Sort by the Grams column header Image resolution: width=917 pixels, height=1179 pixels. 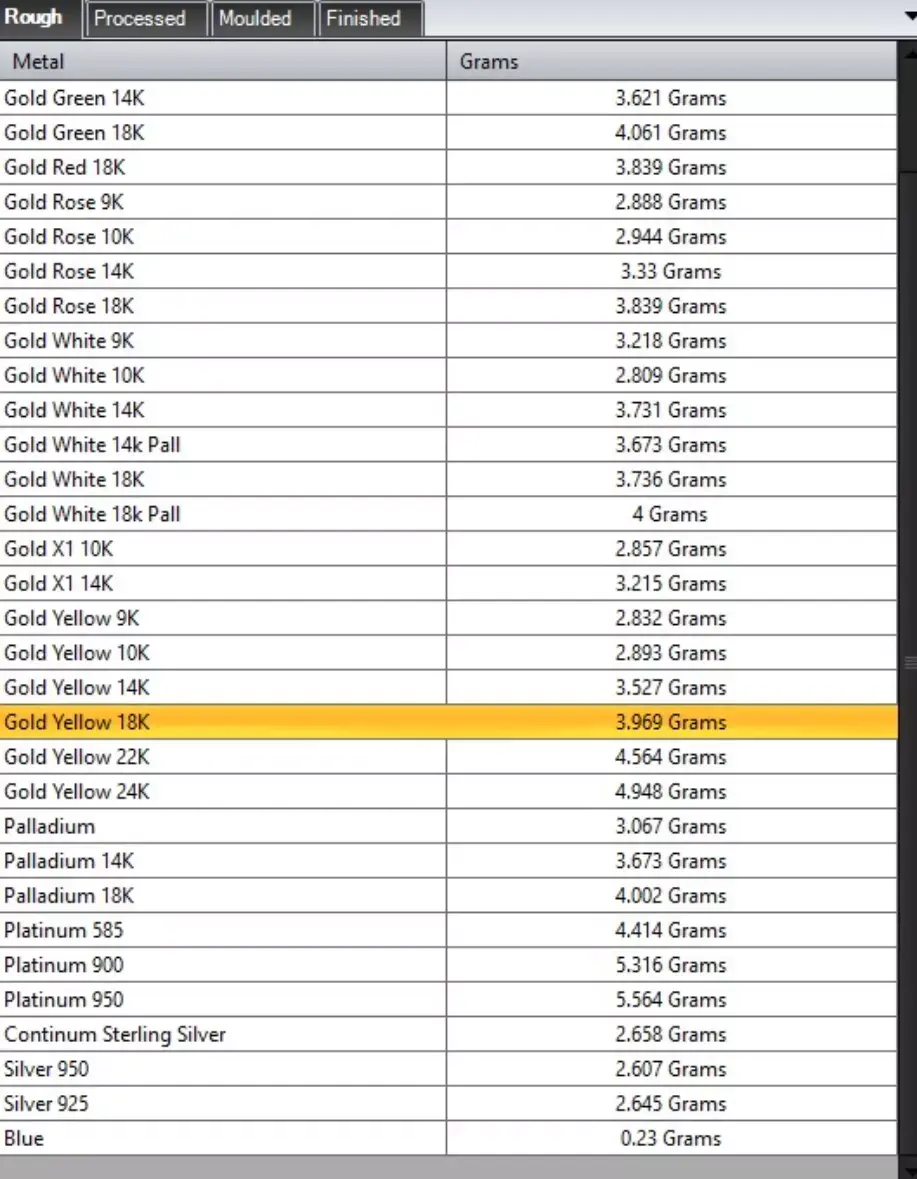[670, 62]
